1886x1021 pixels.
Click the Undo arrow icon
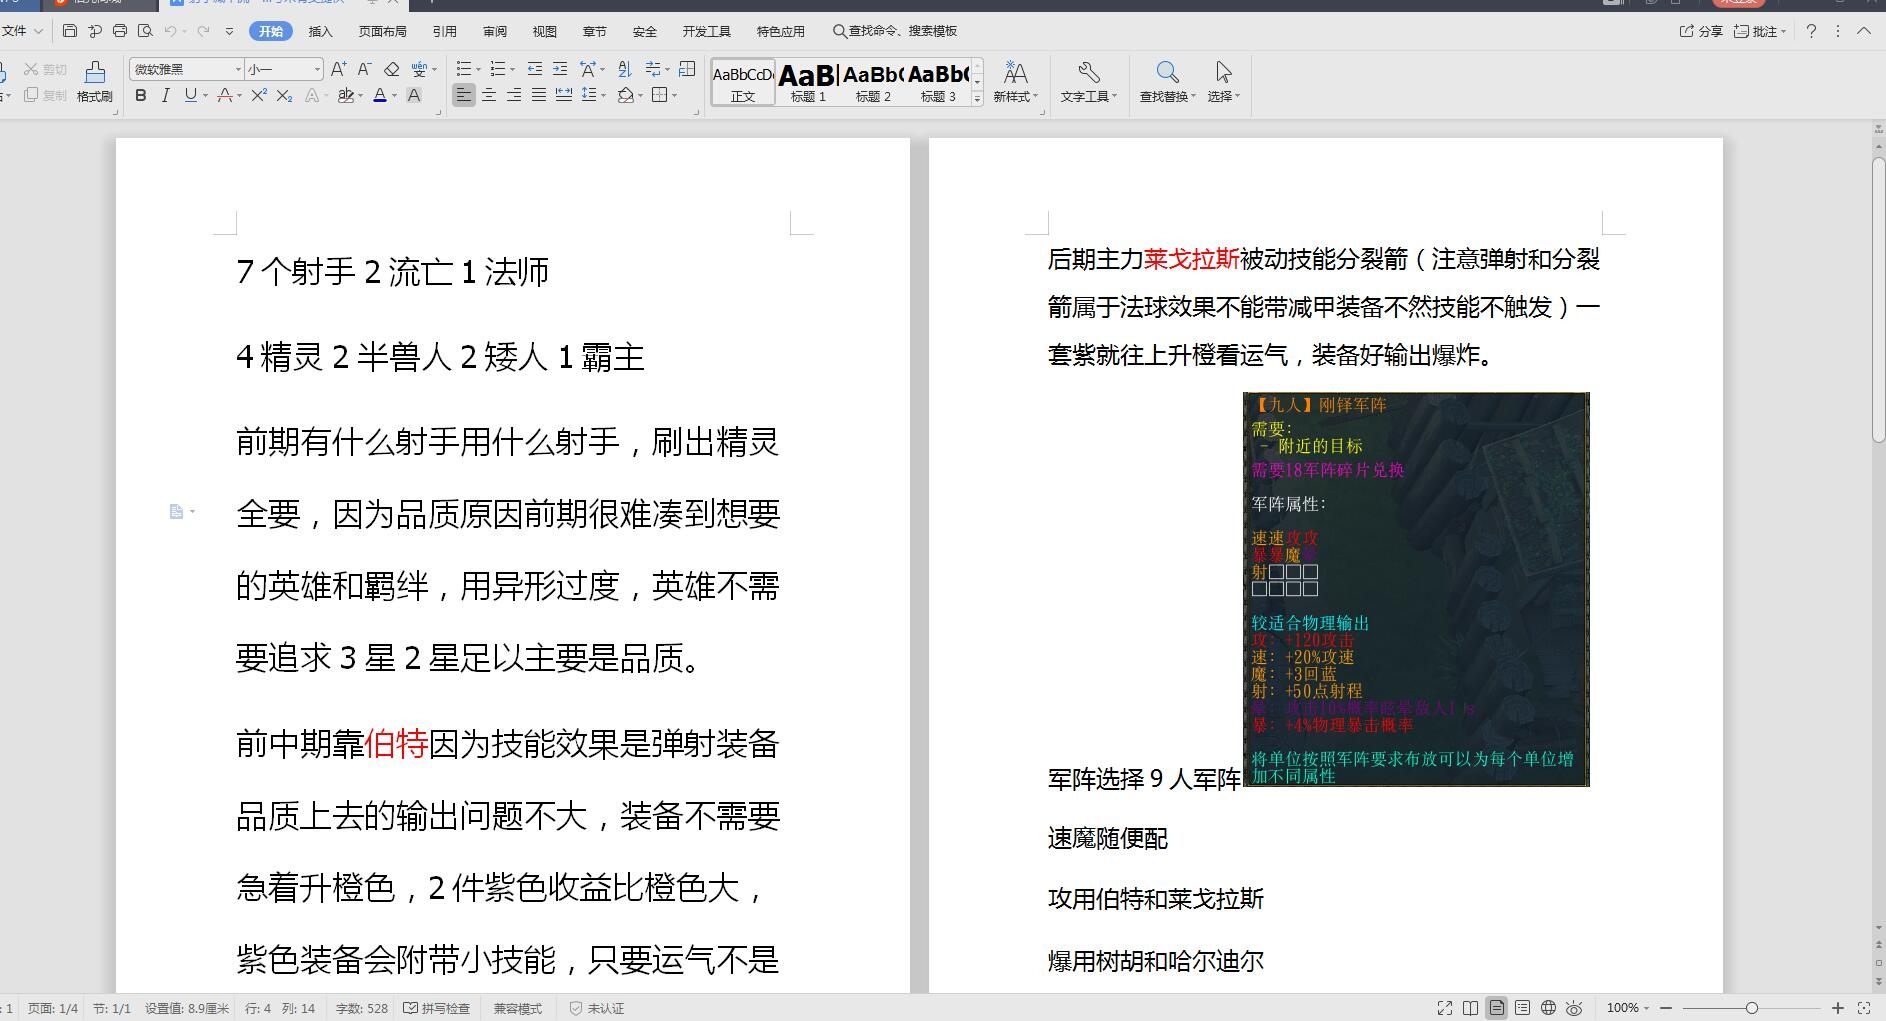tap(171, 31)
